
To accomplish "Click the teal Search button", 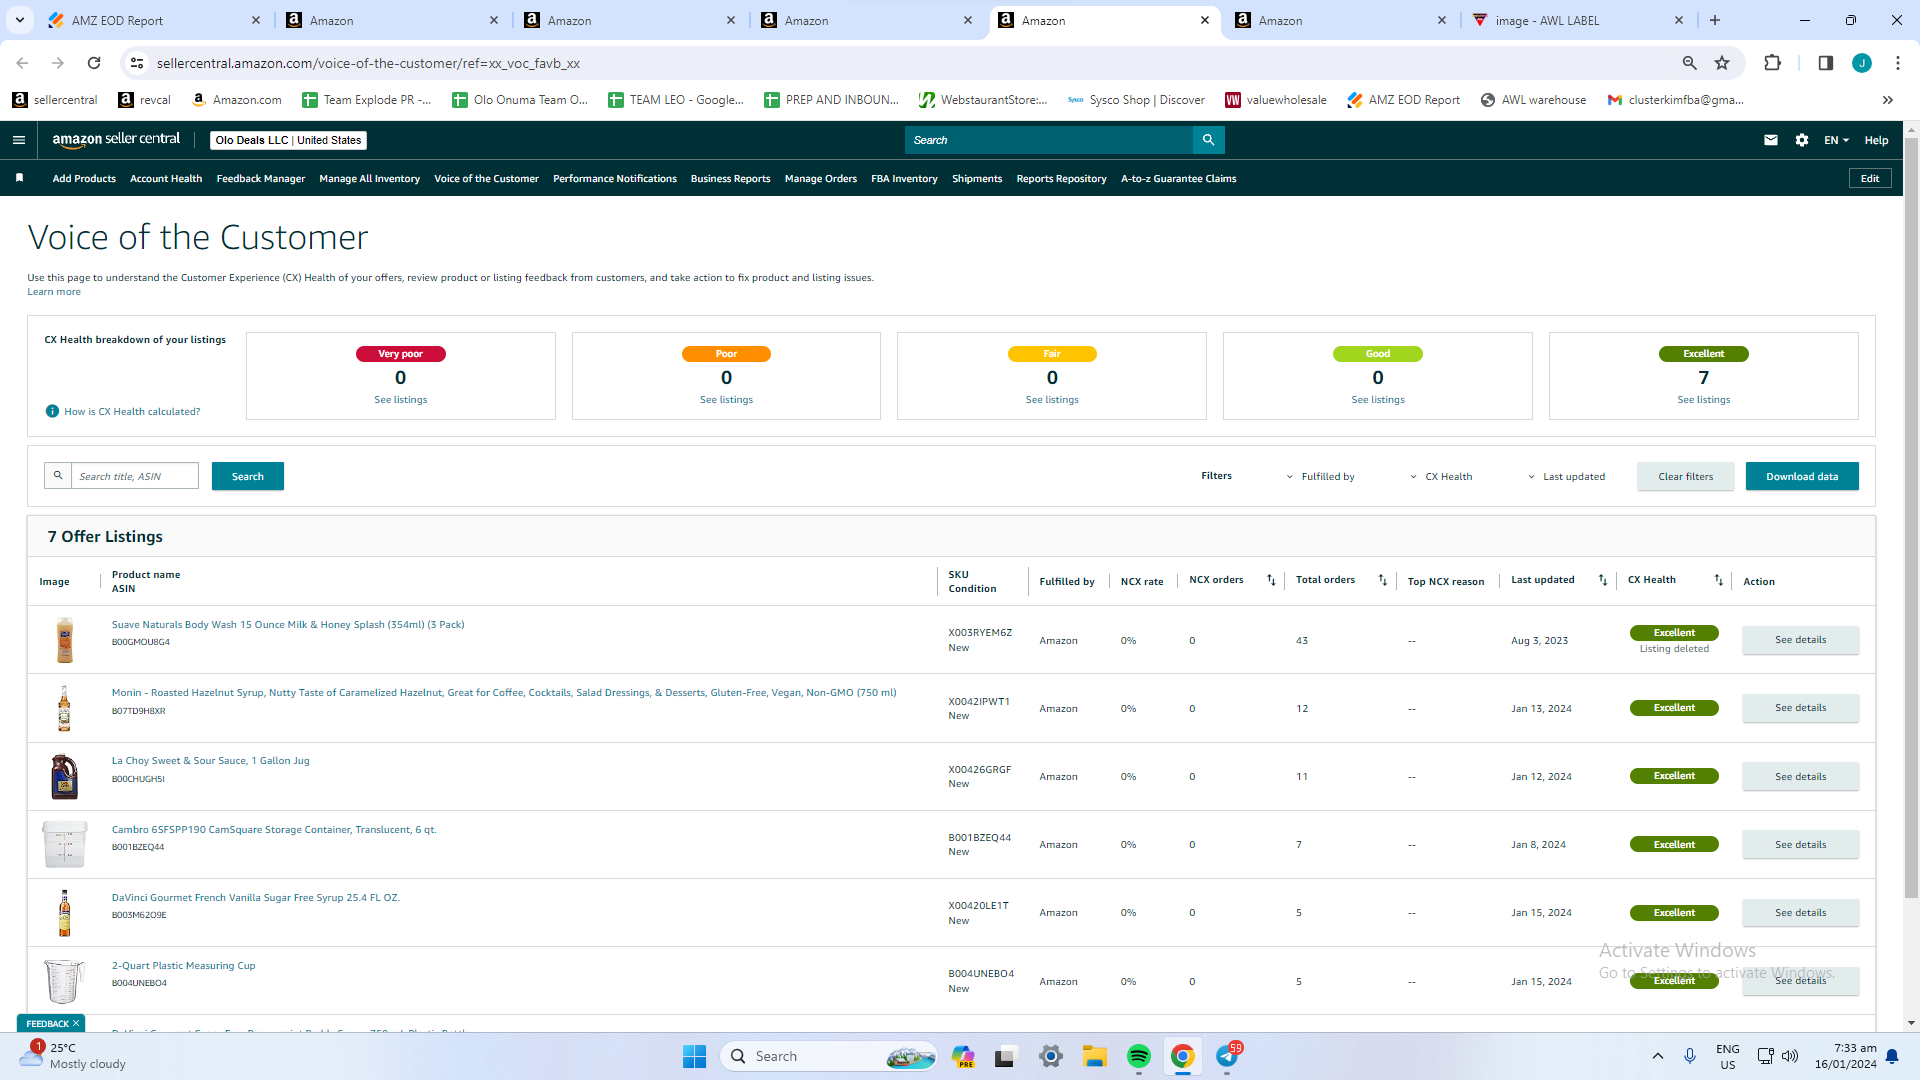I will [248, 476].
